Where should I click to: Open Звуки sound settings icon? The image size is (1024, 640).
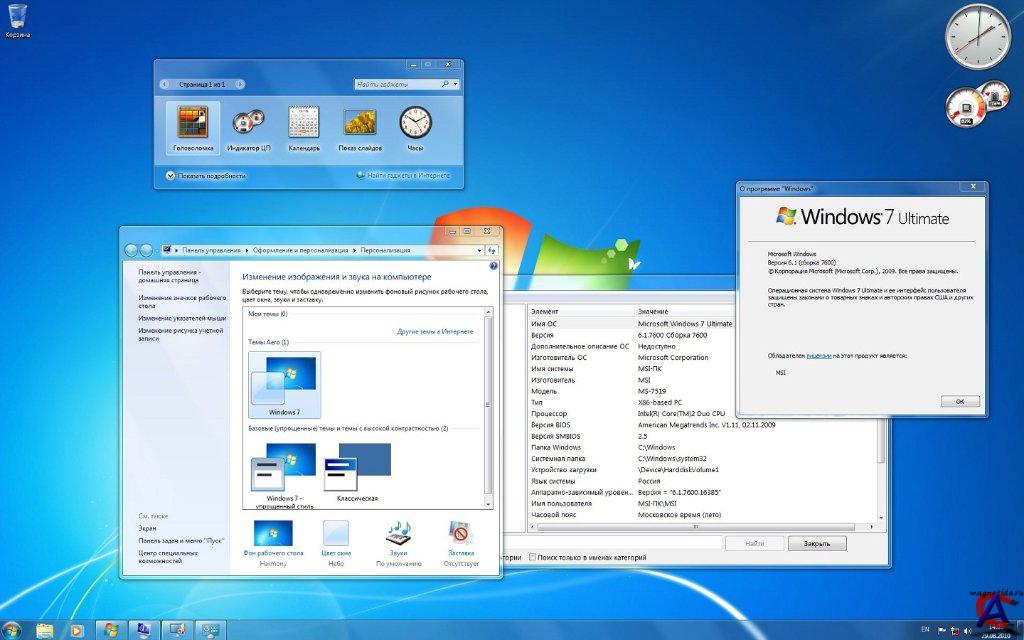(x=398, y=533)
